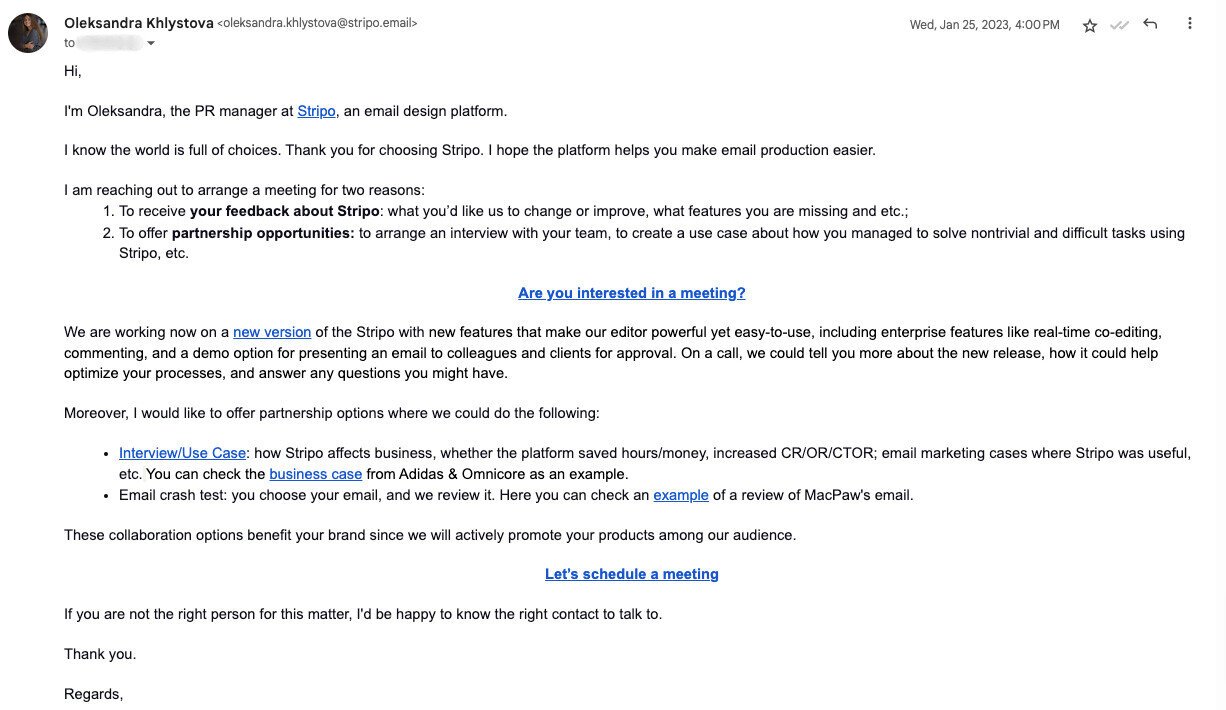Click the bold 'your feedback about Stripo' text
This screenshot has height=710, width=1226.
[x=281, y=211]
